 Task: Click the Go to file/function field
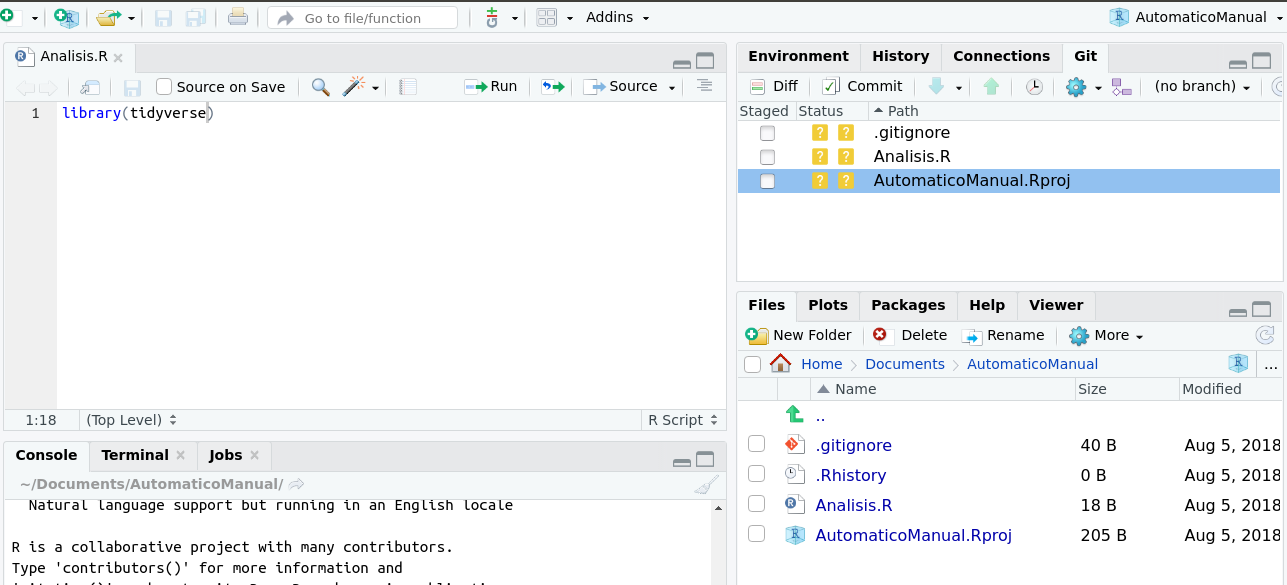pyautogui.click(x=362, y=18)
